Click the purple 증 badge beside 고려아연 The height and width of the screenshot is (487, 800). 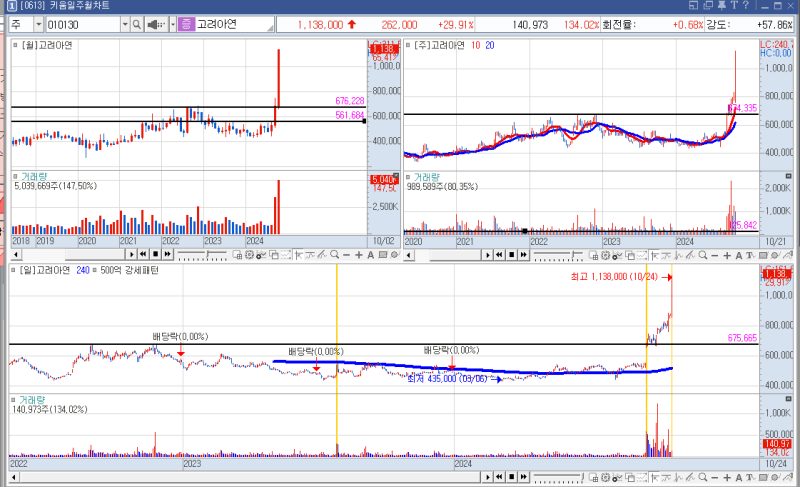pyautogui.click(x=186, y=24)
